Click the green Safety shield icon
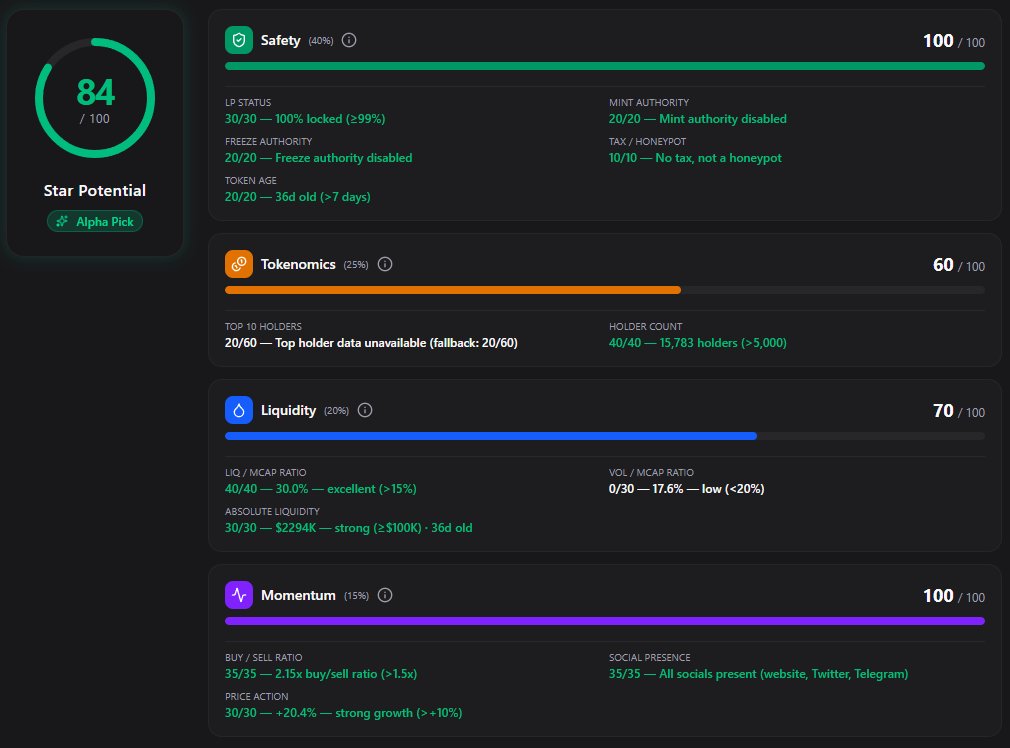The height and width of the screenshot is (748, 1010). point(238,40)
